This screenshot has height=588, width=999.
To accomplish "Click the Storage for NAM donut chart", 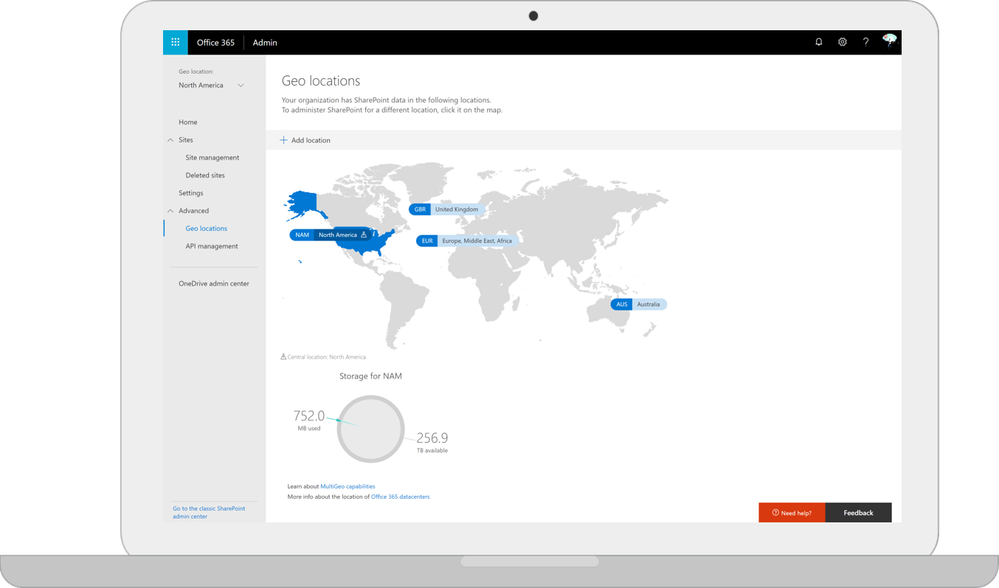I will coord(370,429).
